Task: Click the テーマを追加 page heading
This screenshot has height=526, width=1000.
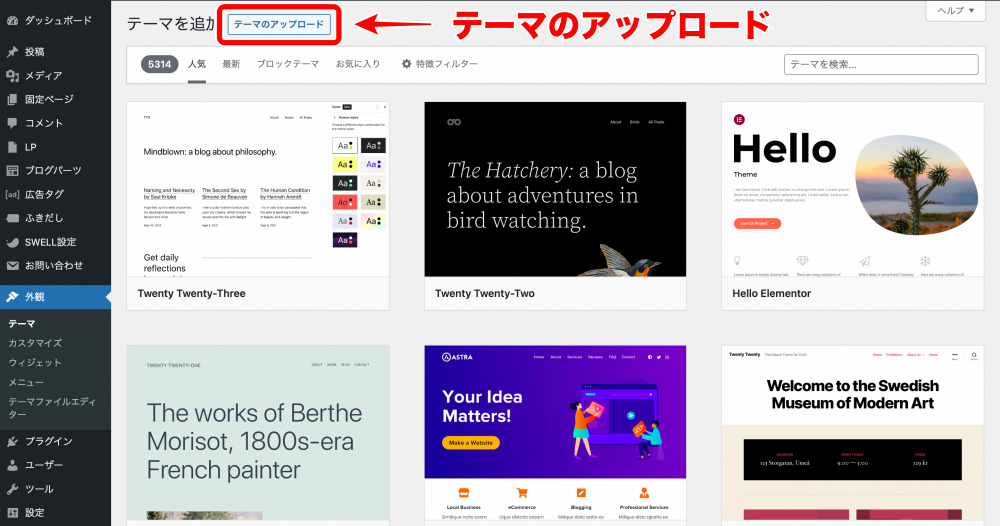Action: point(171,24)
